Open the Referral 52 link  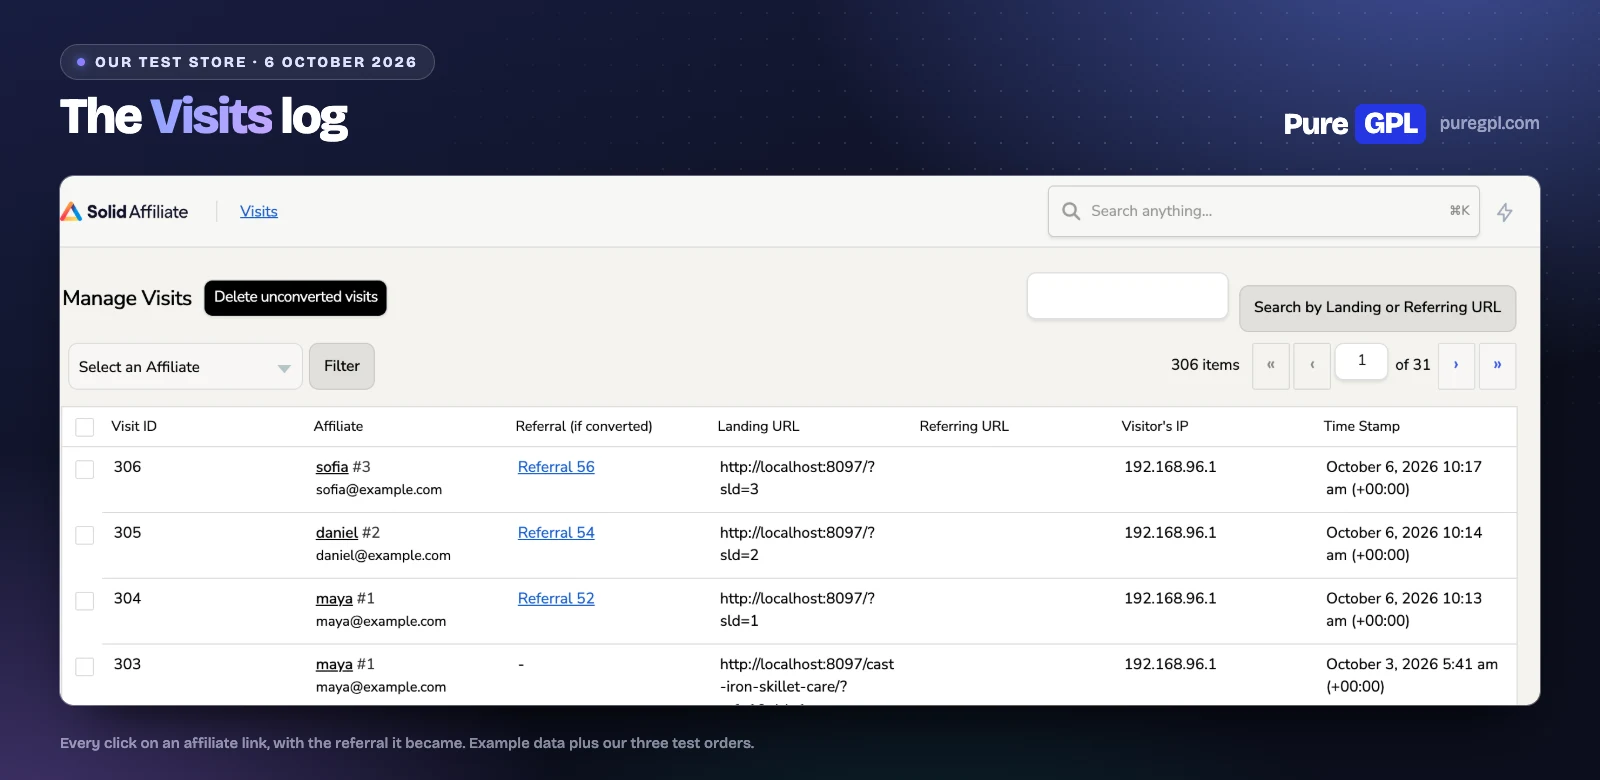click(556, 599)
